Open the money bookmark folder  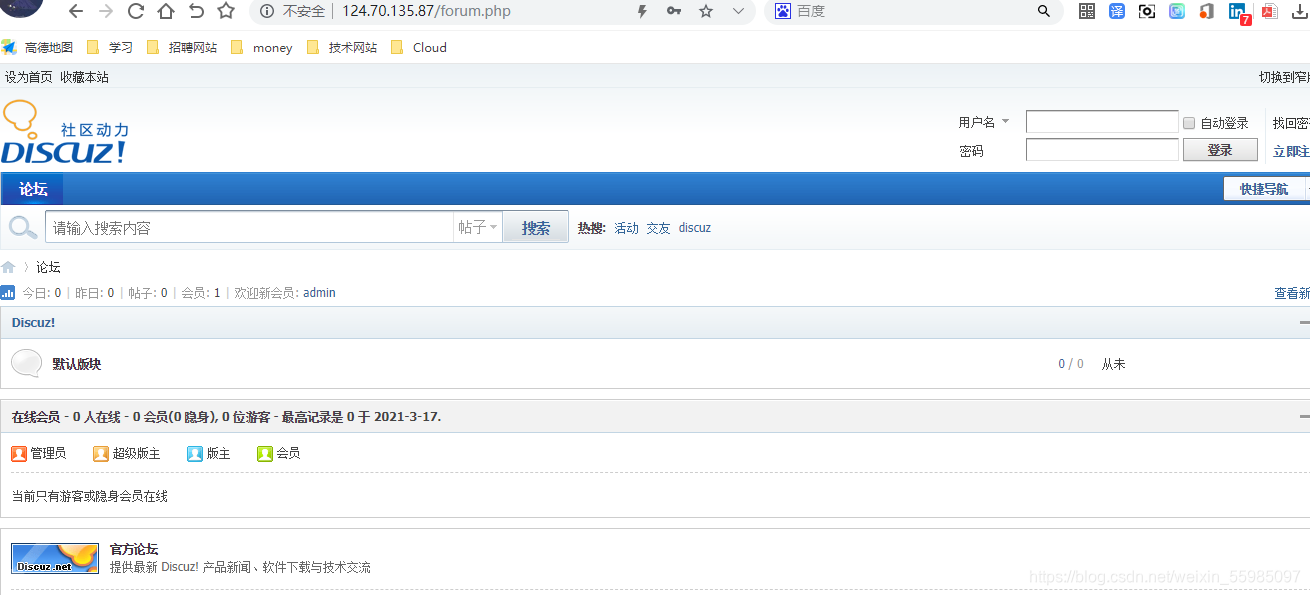[262, 47]
